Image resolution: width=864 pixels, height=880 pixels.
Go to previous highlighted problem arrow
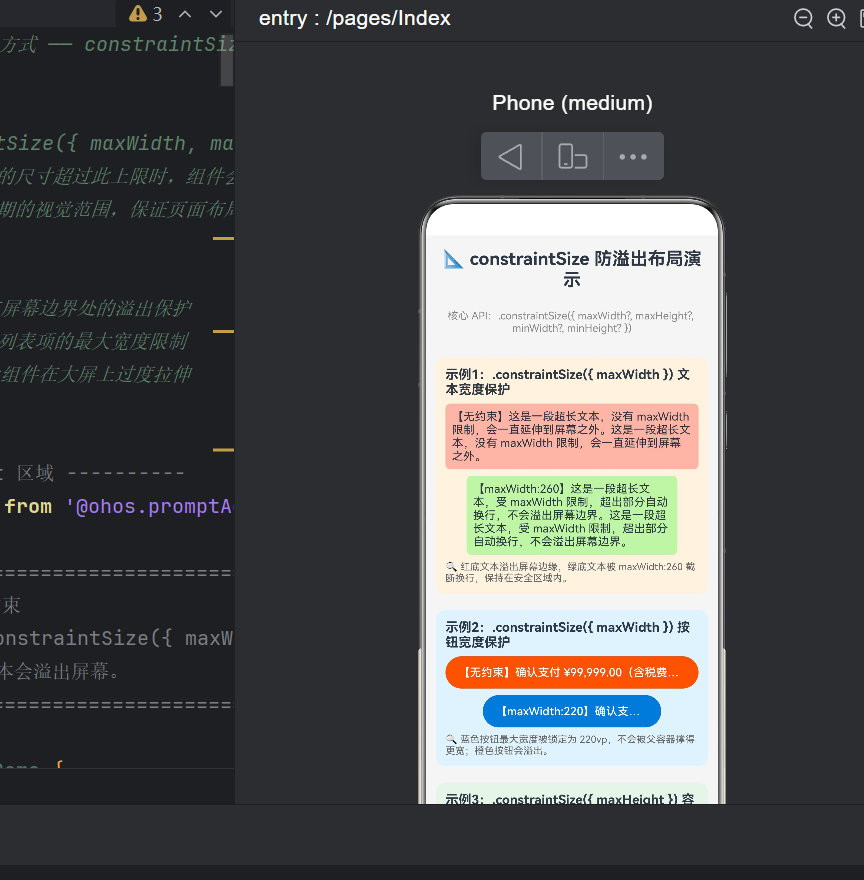[x=185, y=15]
